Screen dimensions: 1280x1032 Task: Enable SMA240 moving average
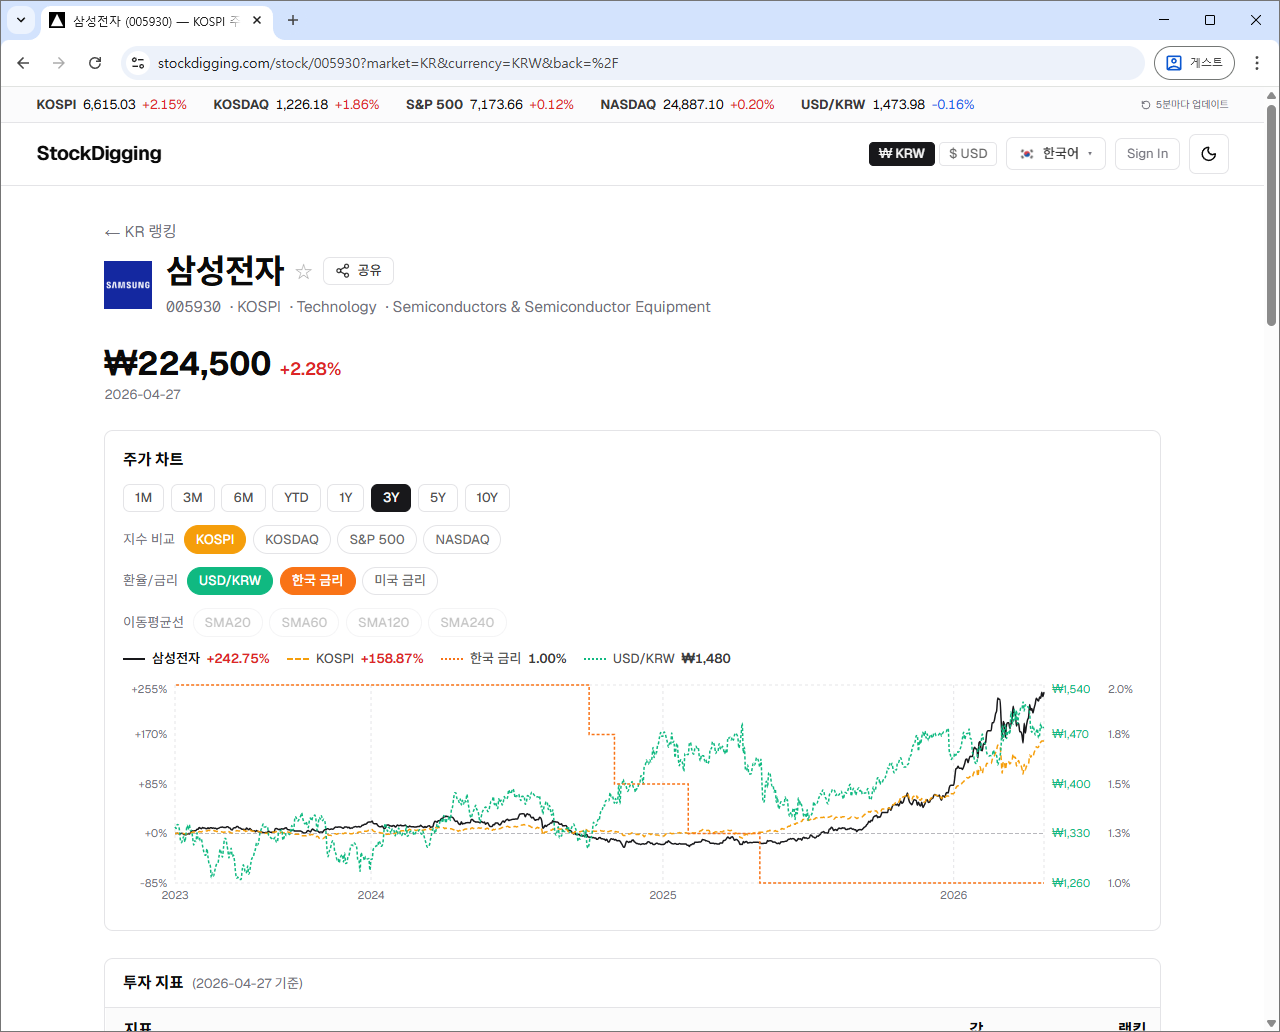[467, 623]
